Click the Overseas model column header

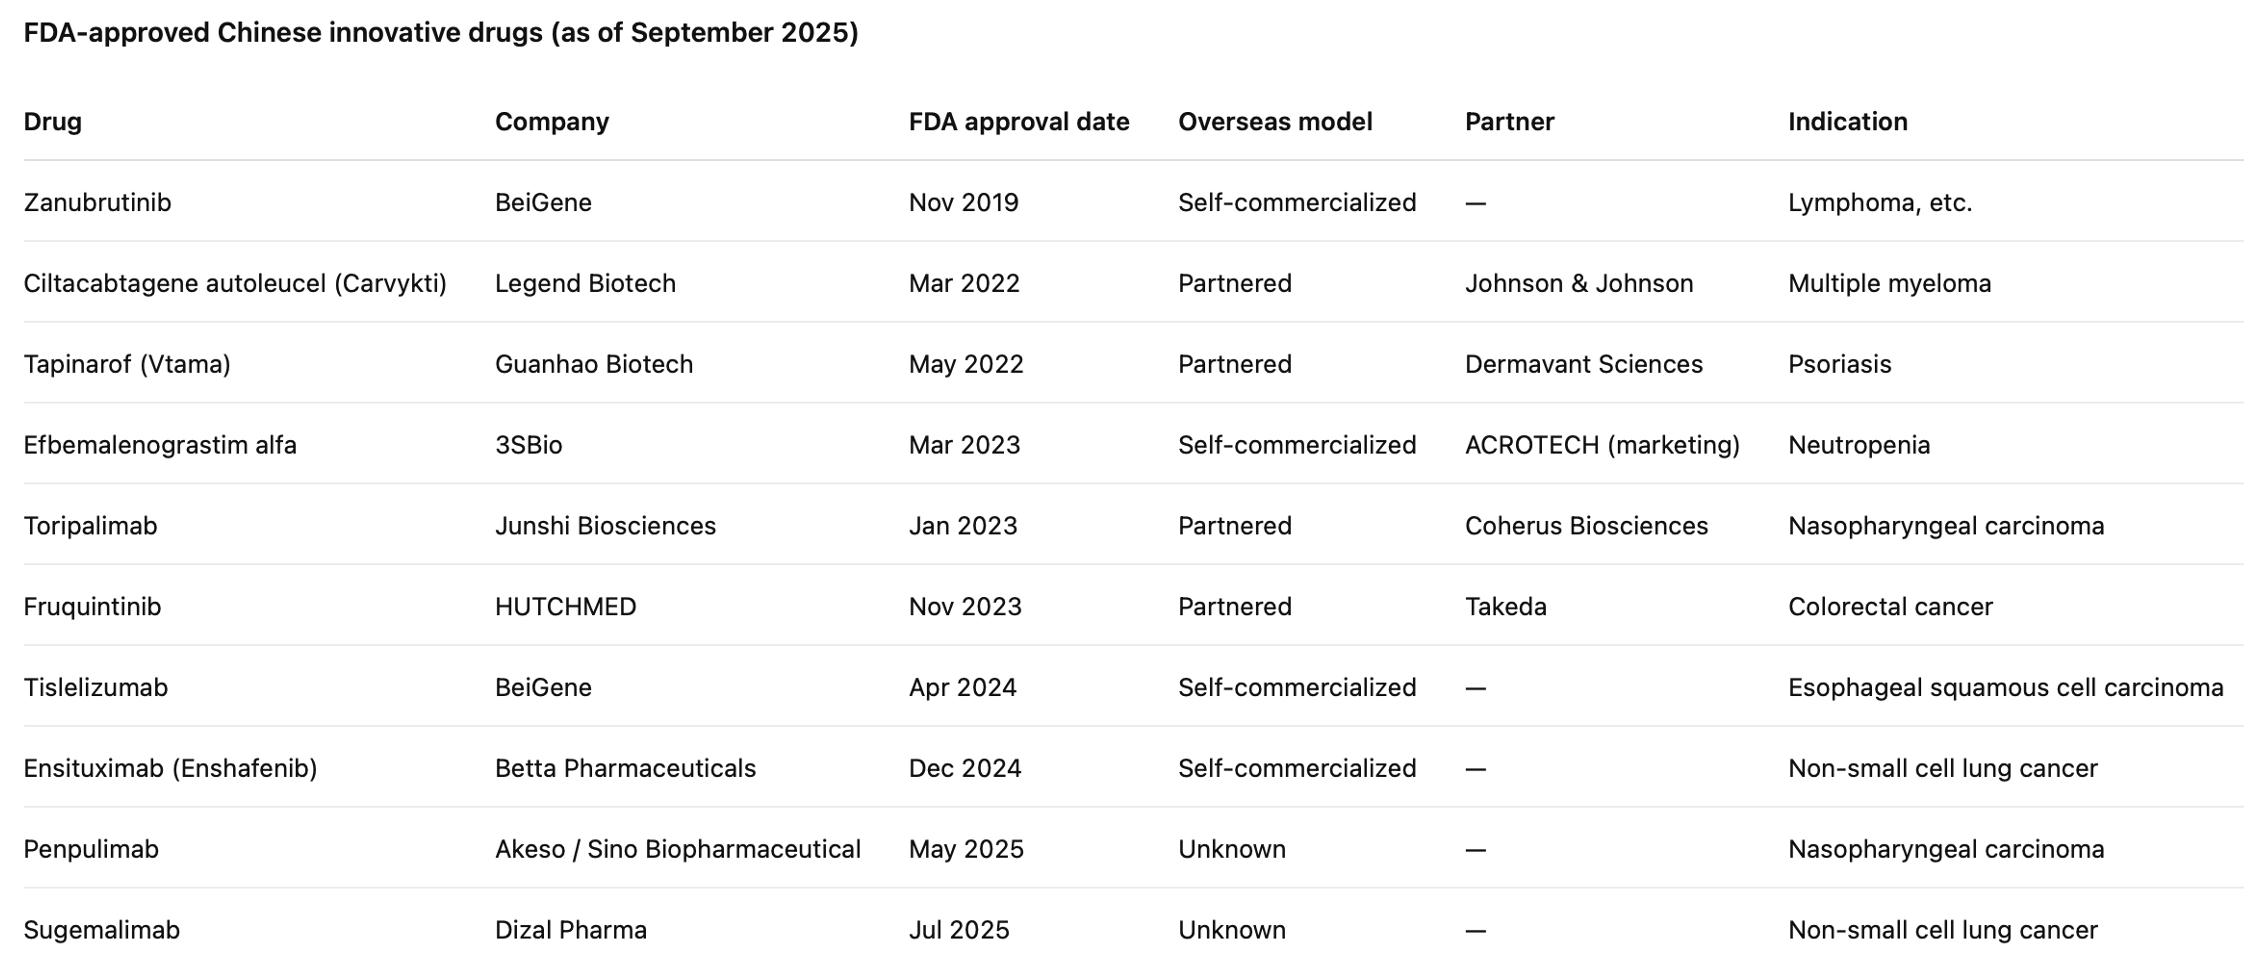tap(1274, 122)
